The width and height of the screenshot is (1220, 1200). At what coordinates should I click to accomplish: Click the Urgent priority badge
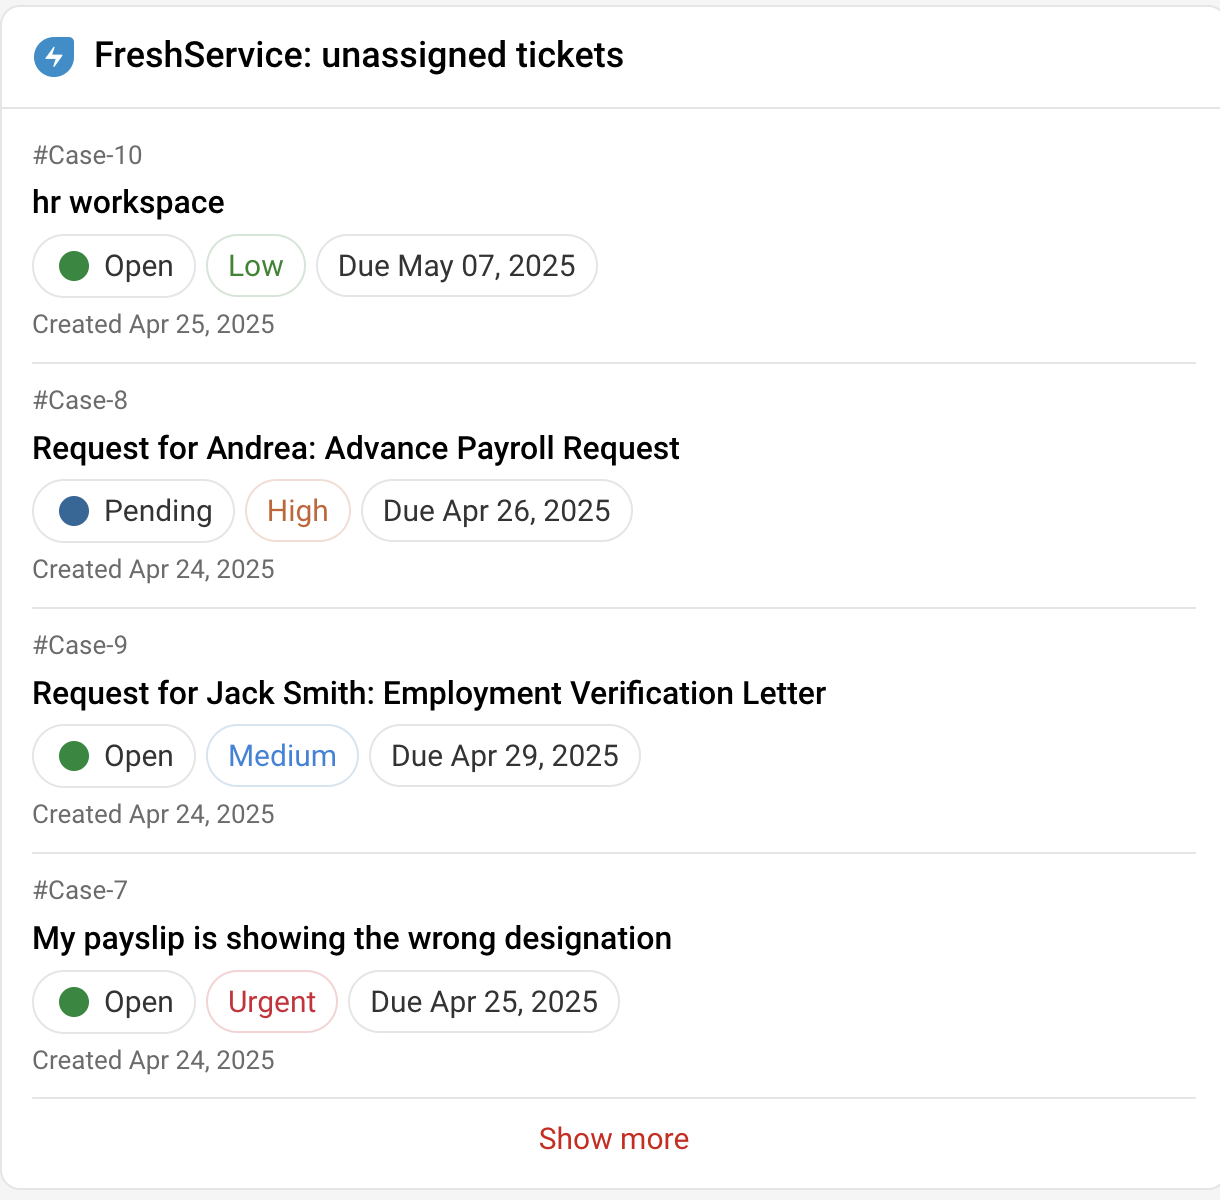coord(271,1002)
